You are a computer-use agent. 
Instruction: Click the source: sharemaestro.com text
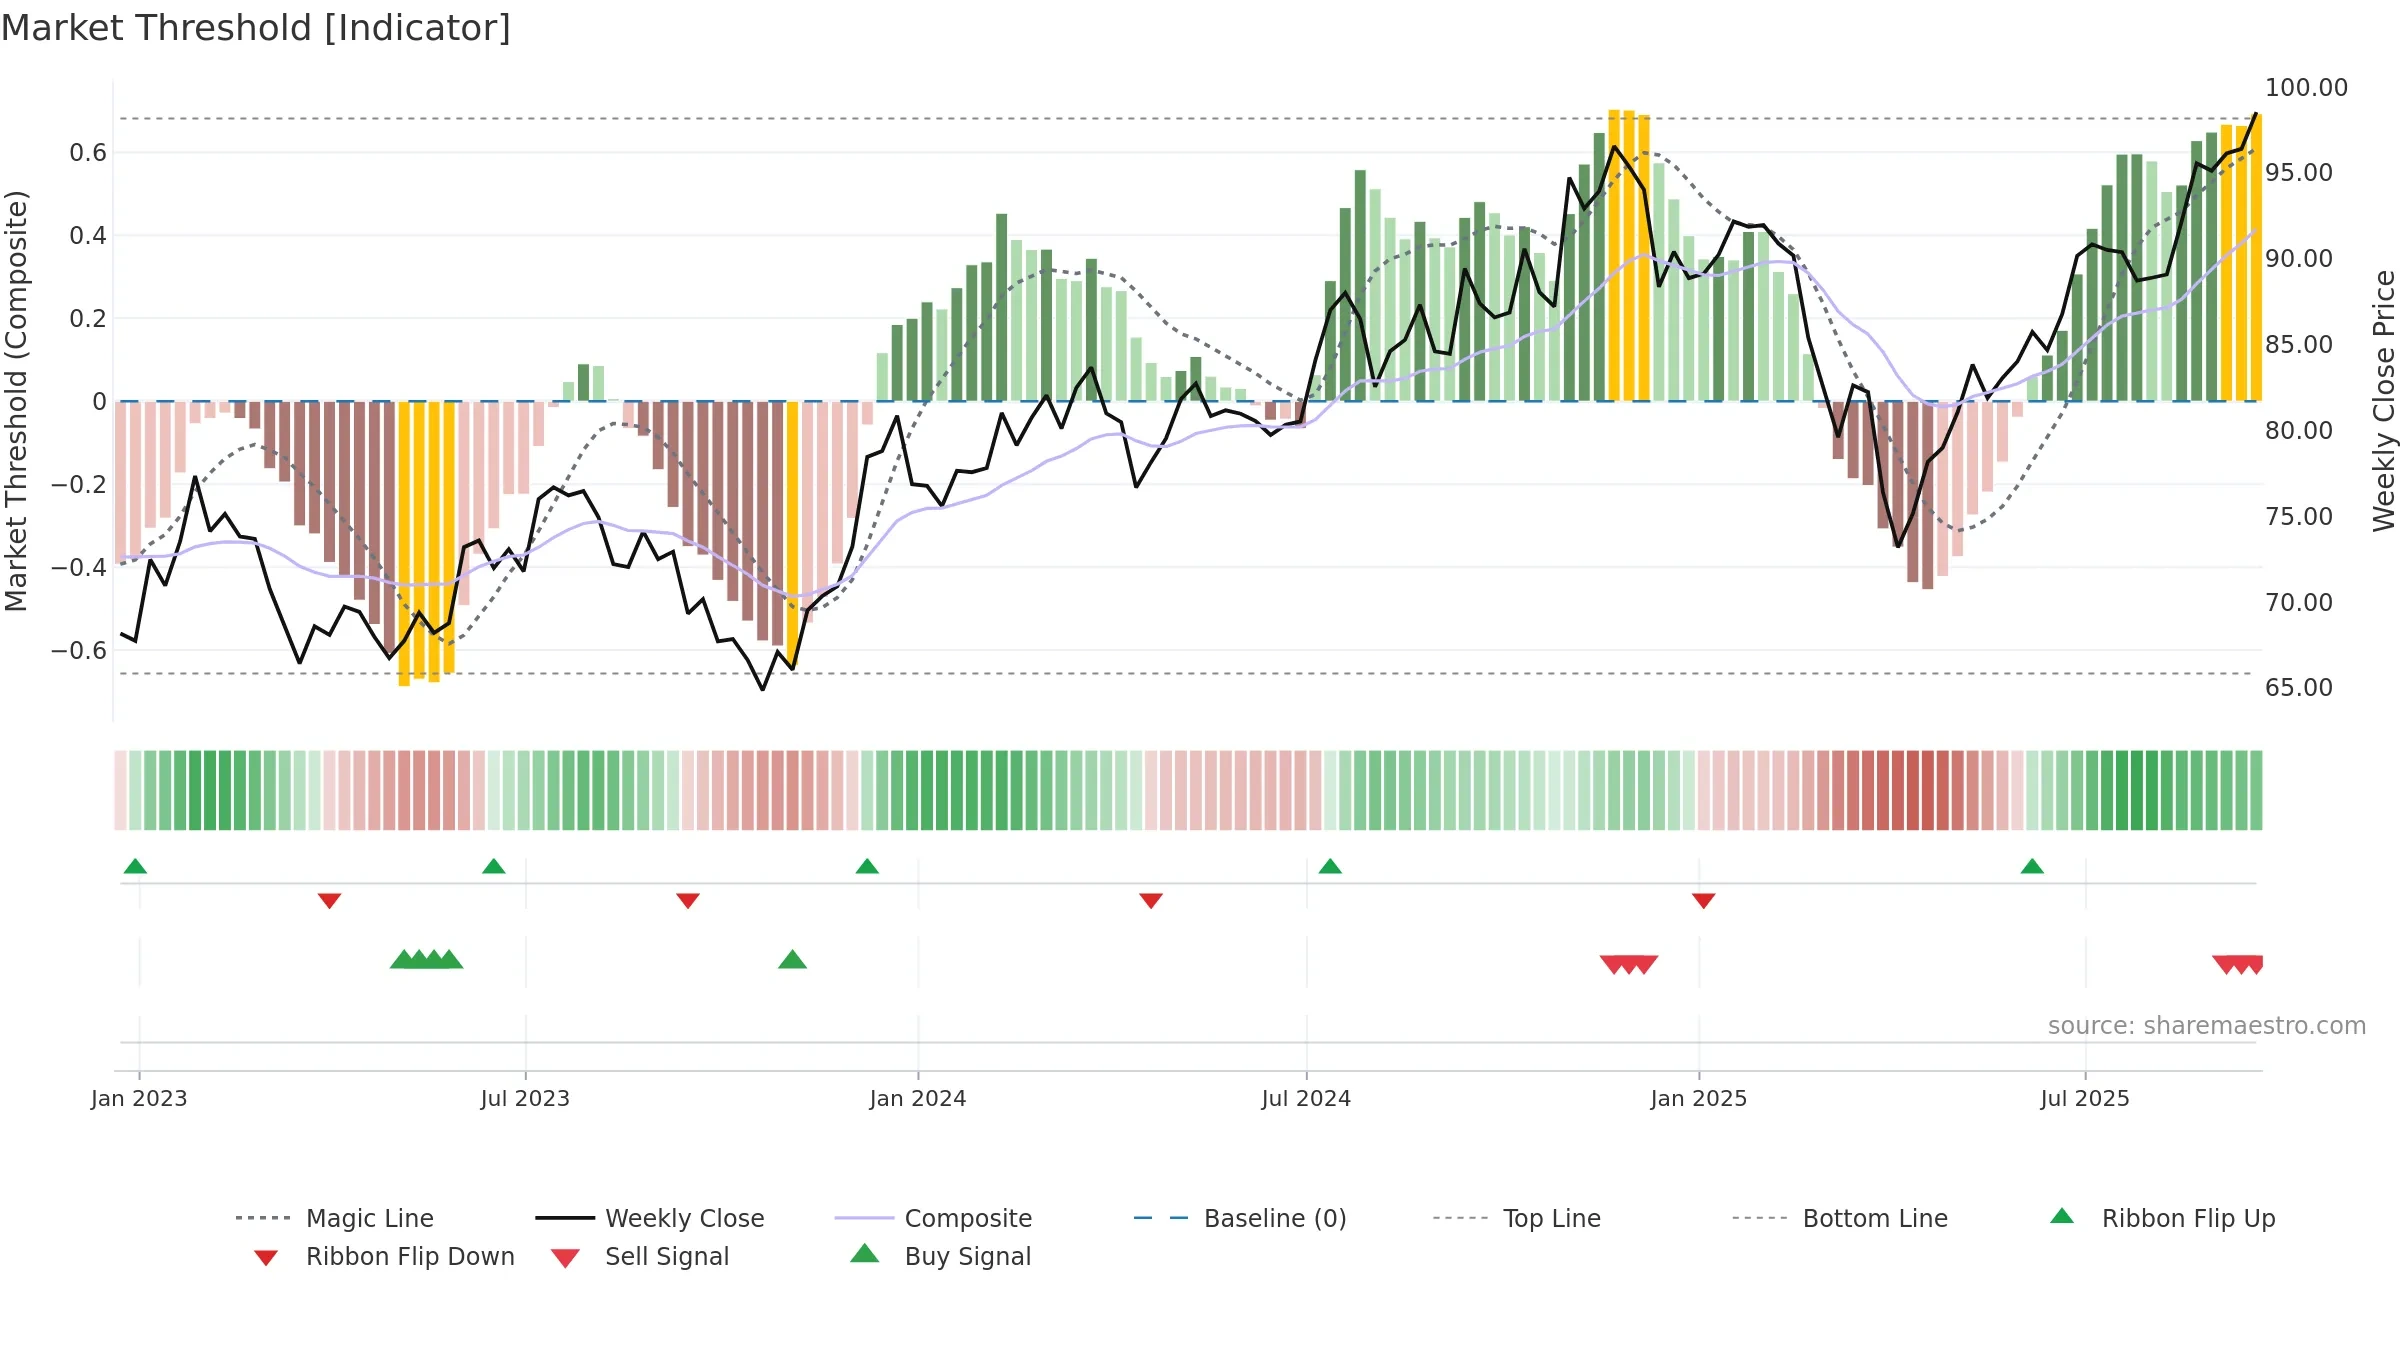pos(2207,1026)
